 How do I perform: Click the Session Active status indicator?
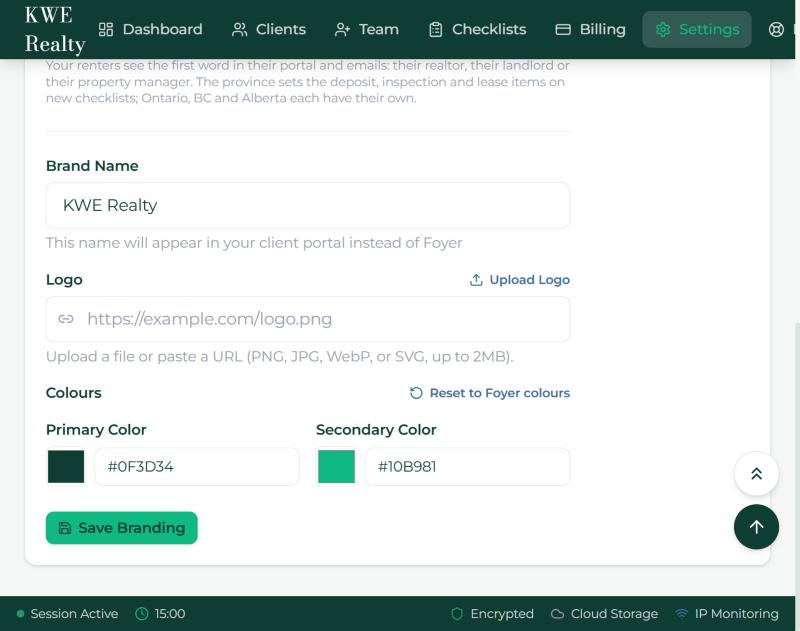(67, 614)
